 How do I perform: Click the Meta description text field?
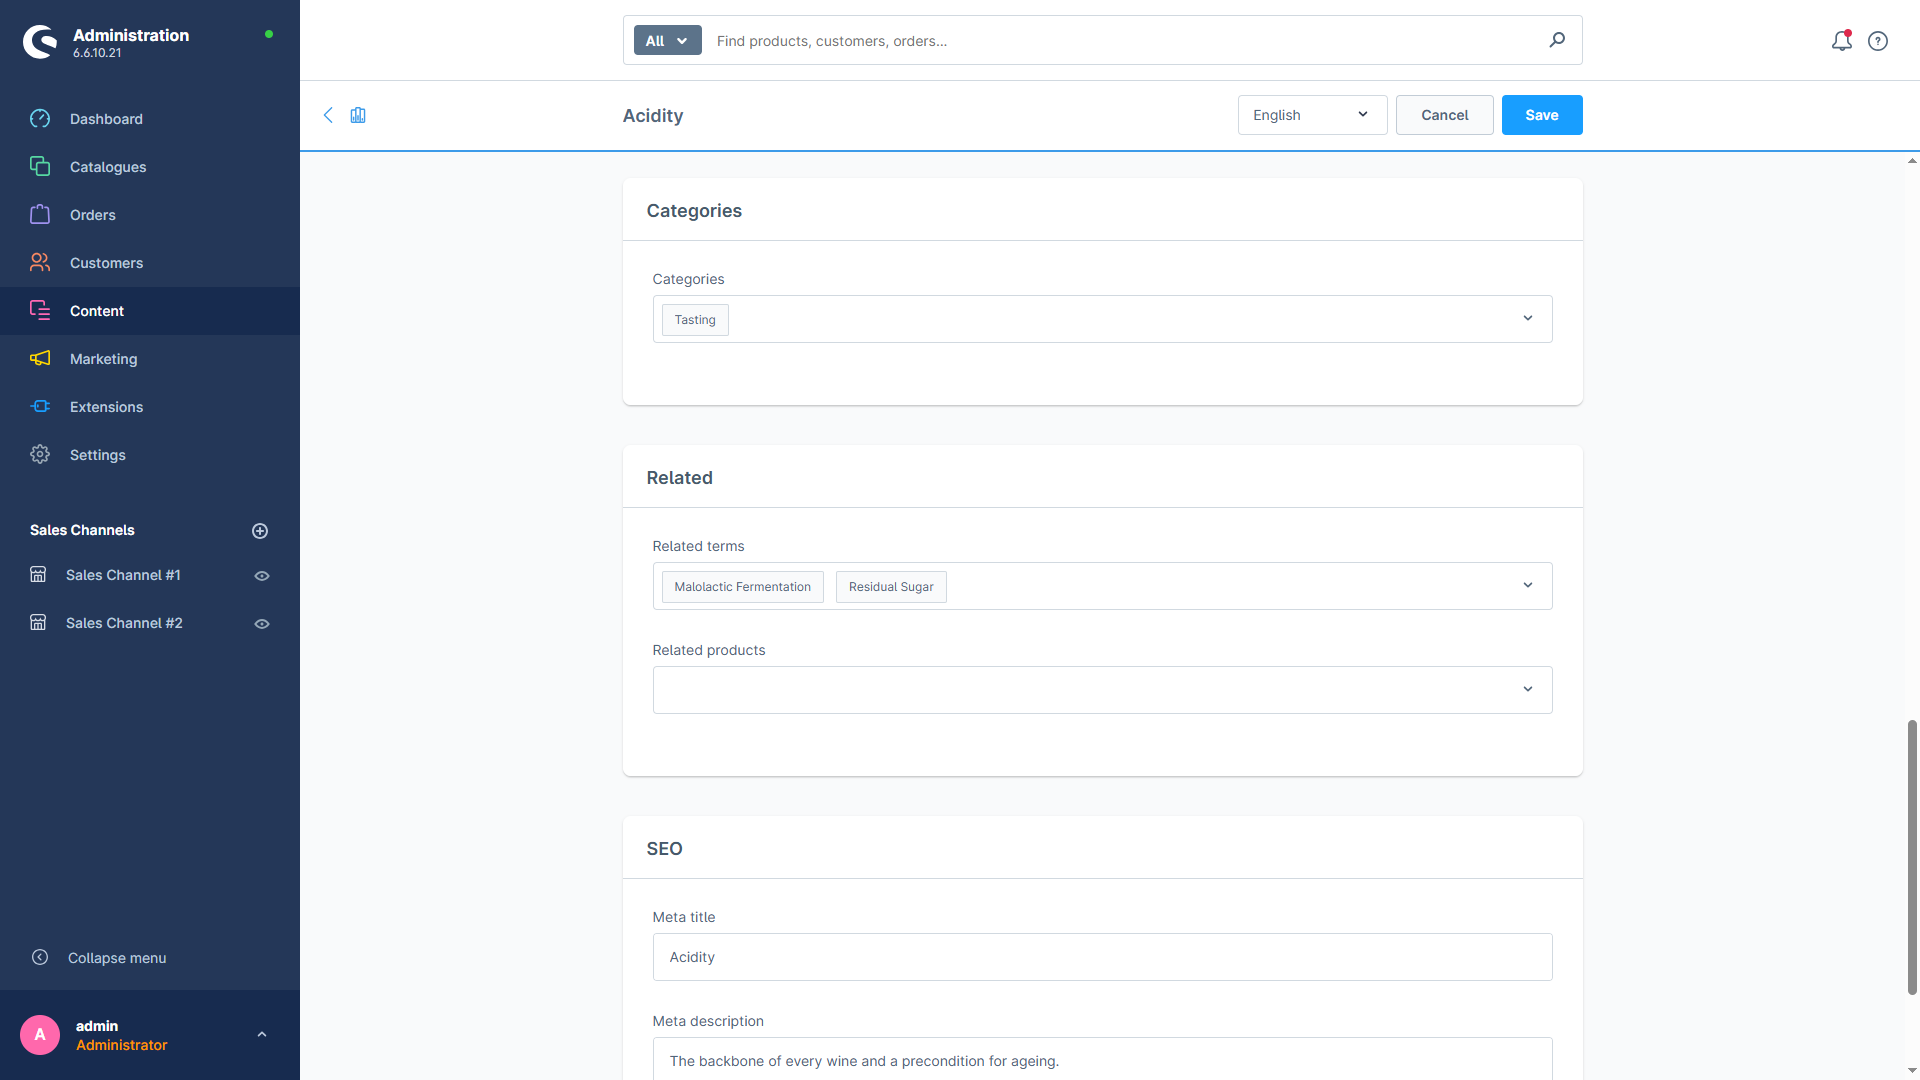pos(1102,1059)
